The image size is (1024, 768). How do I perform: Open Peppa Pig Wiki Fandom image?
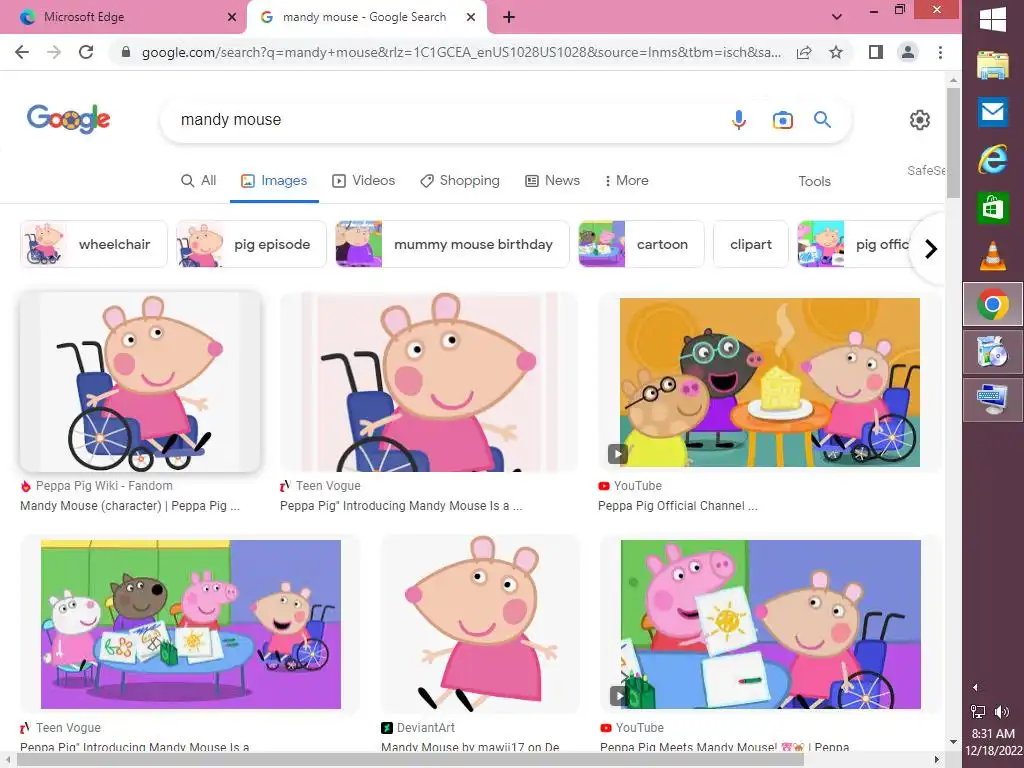[140, 382]
